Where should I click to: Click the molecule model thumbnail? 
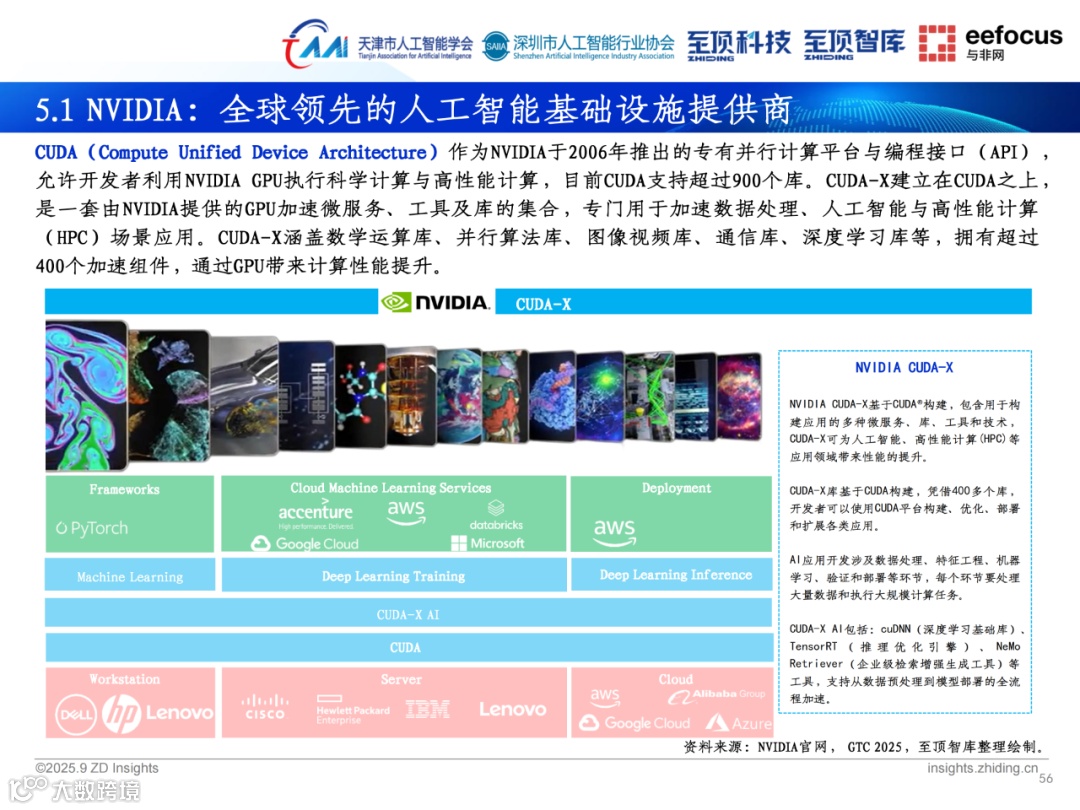tap(360, 395)
